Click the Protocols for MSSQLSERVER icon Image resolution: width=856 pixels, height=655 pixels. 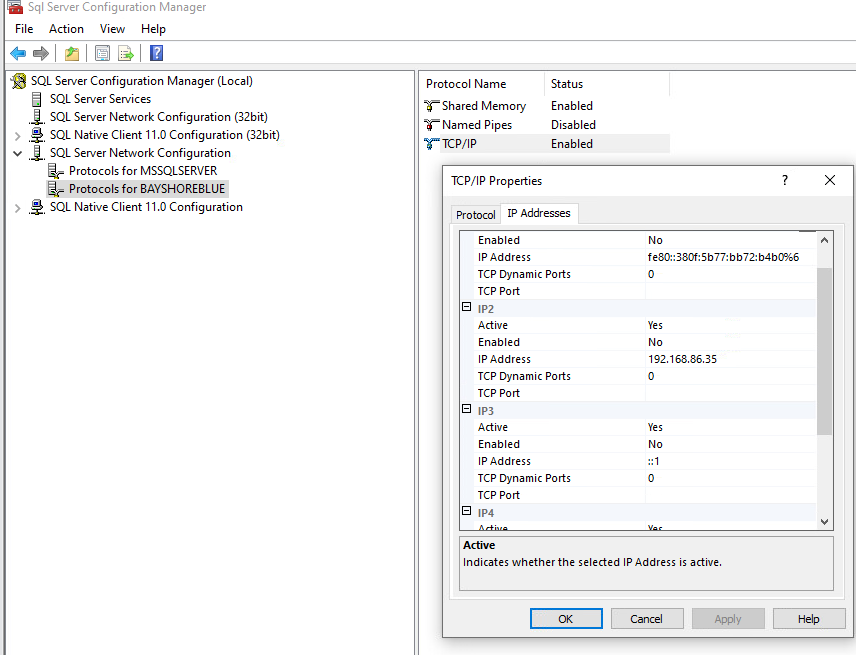click(x=56, y=171)
